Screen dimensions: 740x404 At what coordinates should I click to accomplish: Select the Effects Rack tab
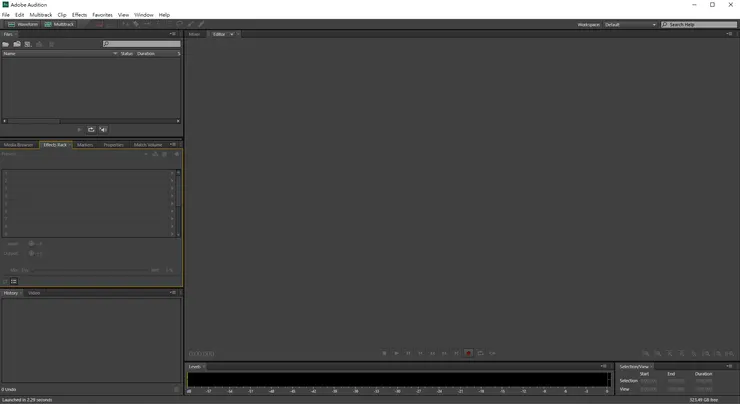[x=55, y=145]
